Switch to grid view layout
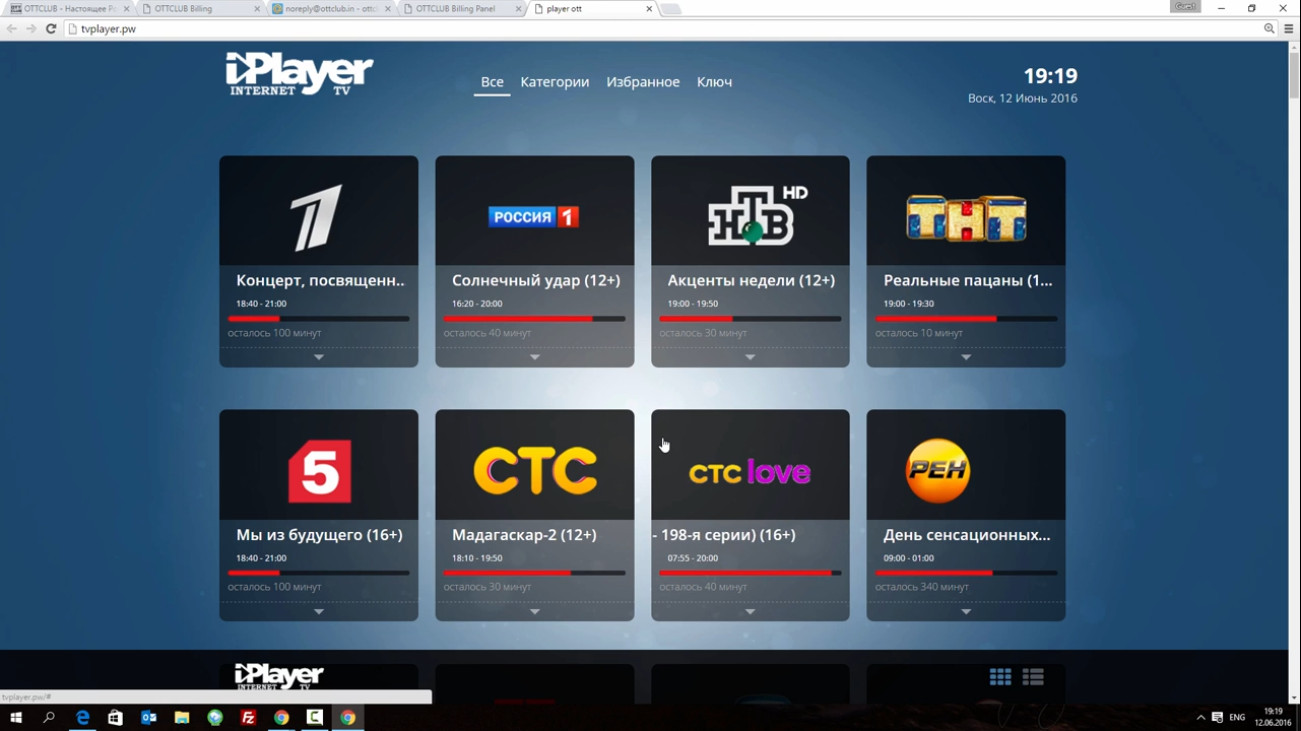The height and width of the screenshot is (731, 1301). pos(1000,677)
